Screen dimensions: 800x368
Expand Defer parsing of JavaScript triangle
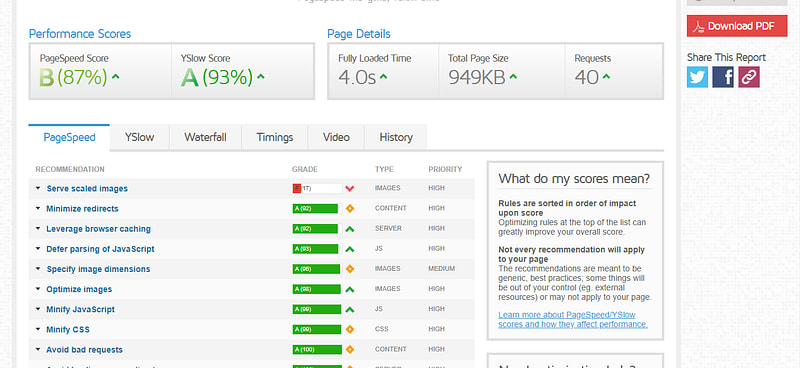point(38,249)
